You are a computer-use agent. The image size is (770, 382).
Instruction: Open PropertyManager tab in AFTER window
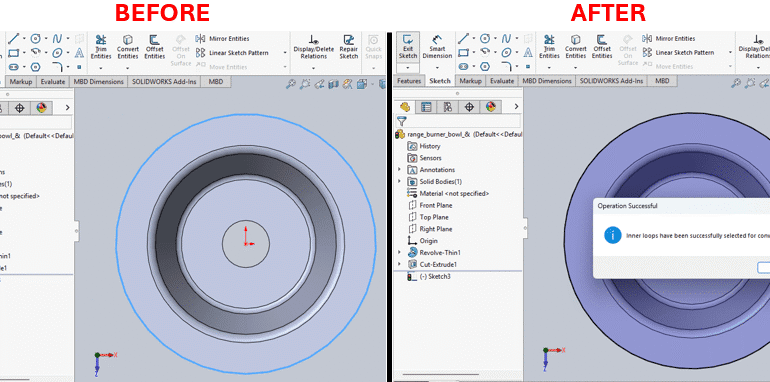426,107
